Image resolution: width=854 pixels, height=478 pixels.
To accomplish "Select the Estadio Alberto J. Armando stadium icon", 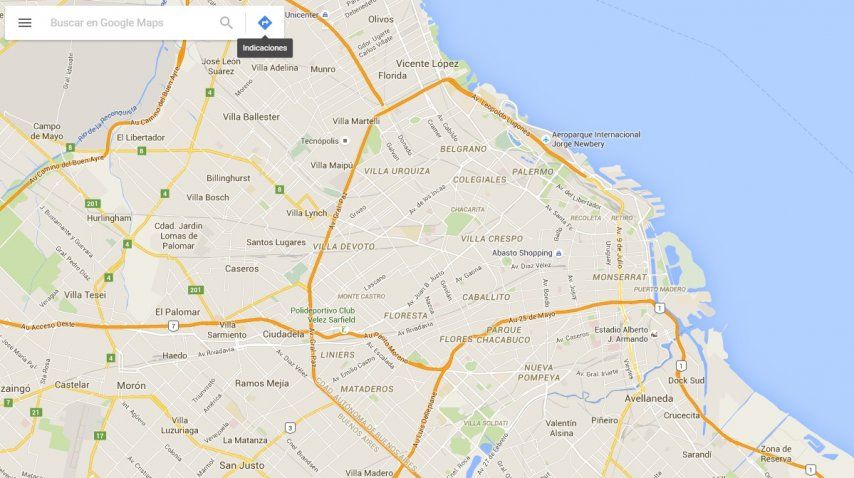I will pyautogui.click(x=654, y=334).
